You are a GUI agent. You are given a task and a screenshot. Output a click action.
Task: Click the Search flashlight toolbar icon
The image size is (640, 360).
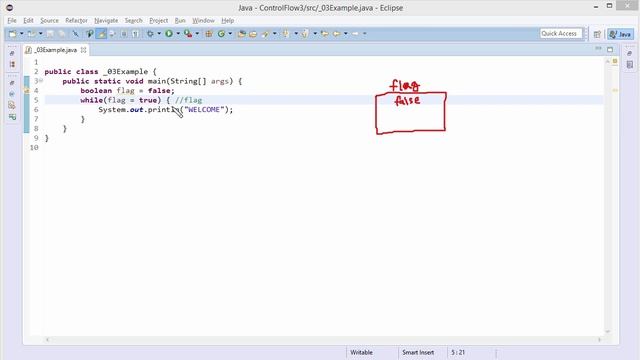[x=265, y=34]
